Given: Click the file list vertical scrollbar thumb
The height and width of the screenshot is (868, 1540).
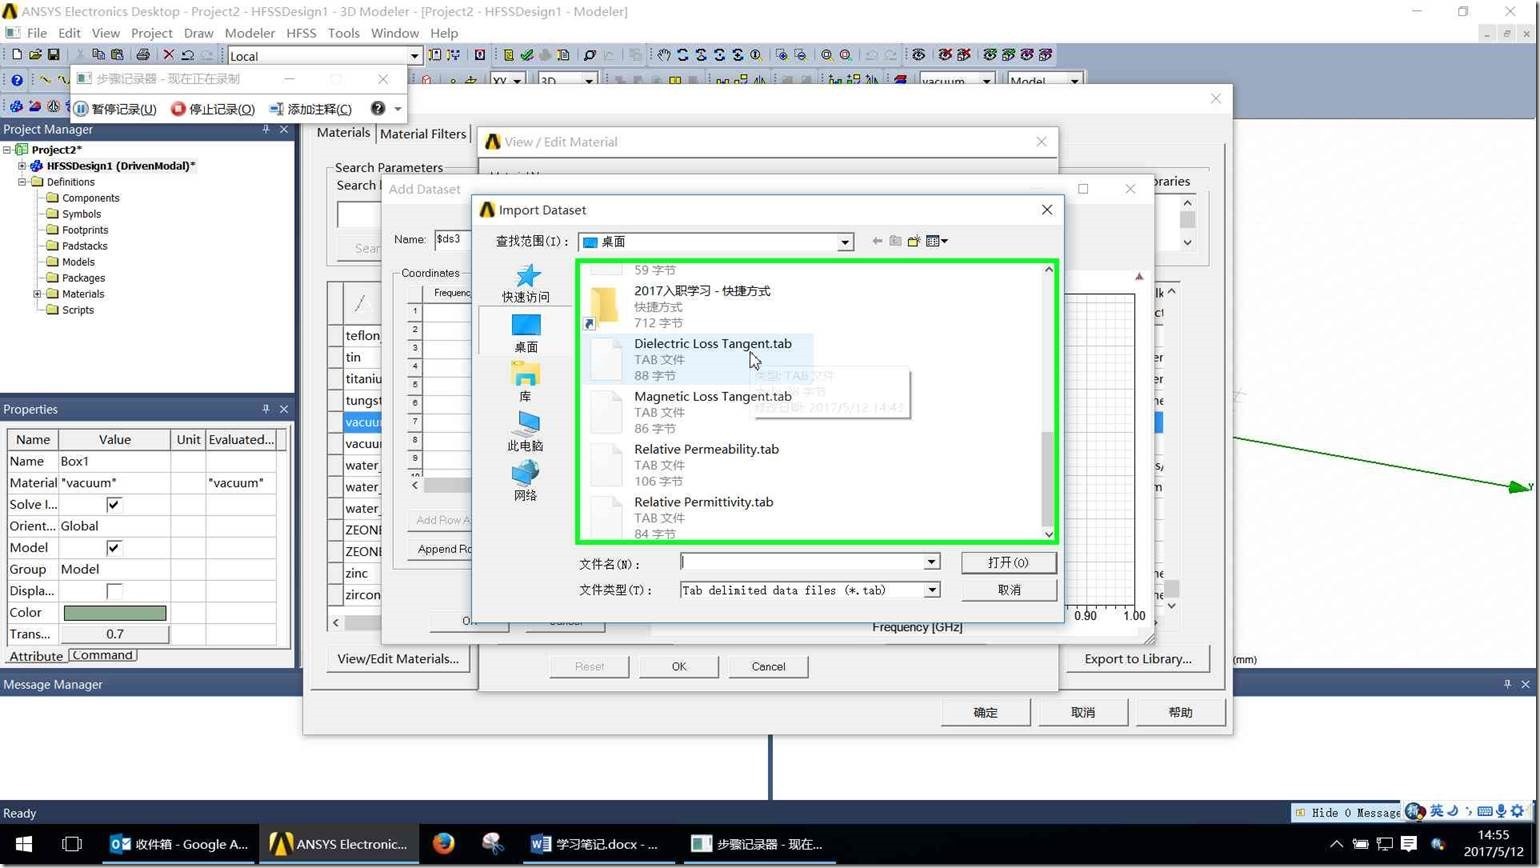Looking at the screenshot, I should click(x=1048, y=478).
